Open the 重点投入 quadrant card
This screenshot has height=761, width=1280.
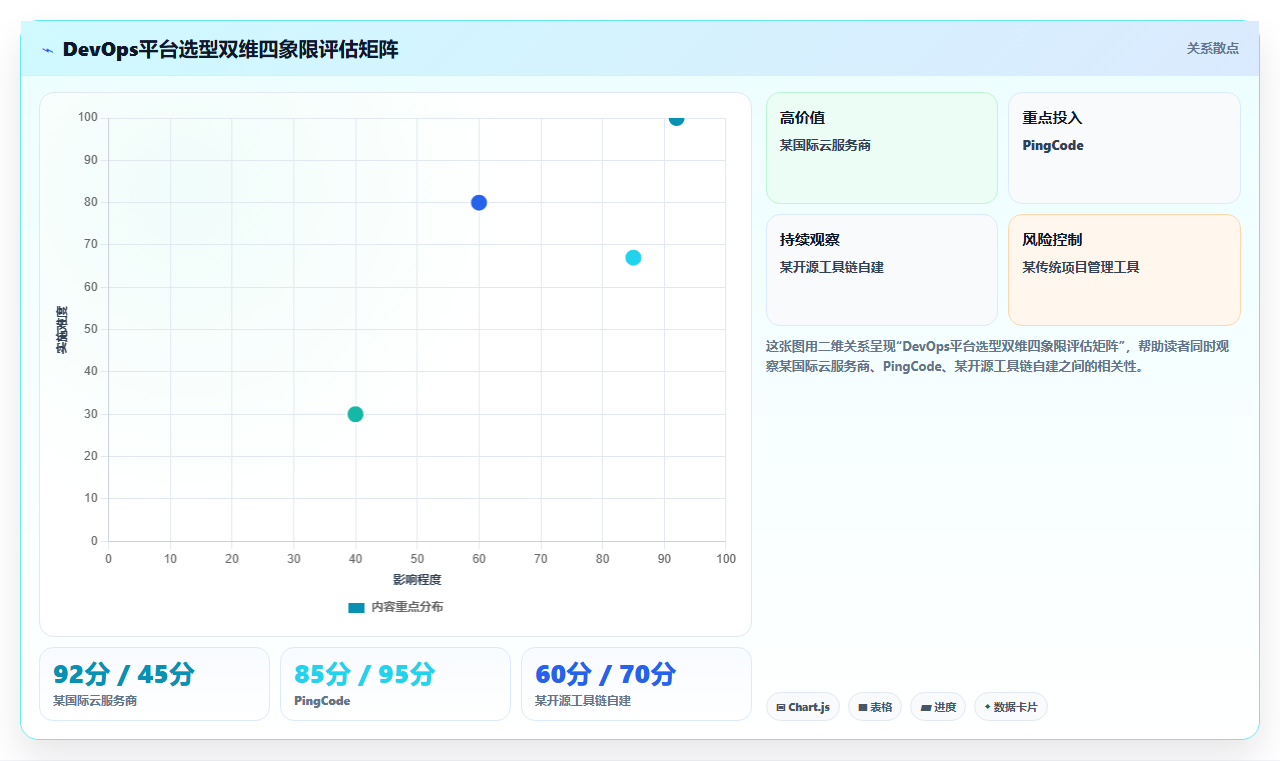[1124, 148]
